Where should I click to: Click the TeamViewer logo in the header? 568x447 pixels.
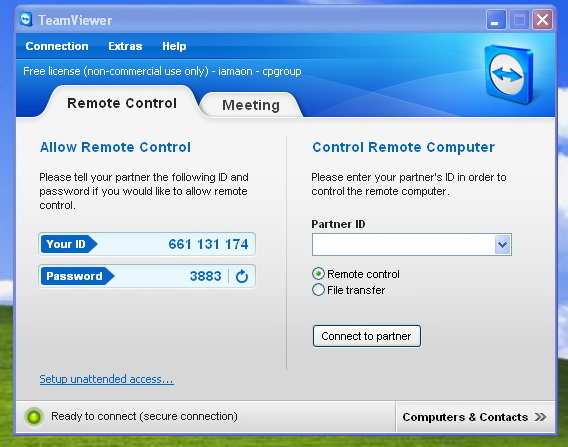pyautogui.click(x=509, y=74)
